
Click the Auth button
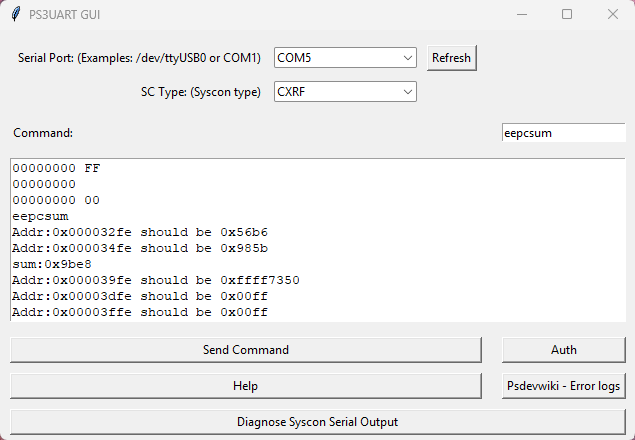pyautogui.click(x=563, y=350)
